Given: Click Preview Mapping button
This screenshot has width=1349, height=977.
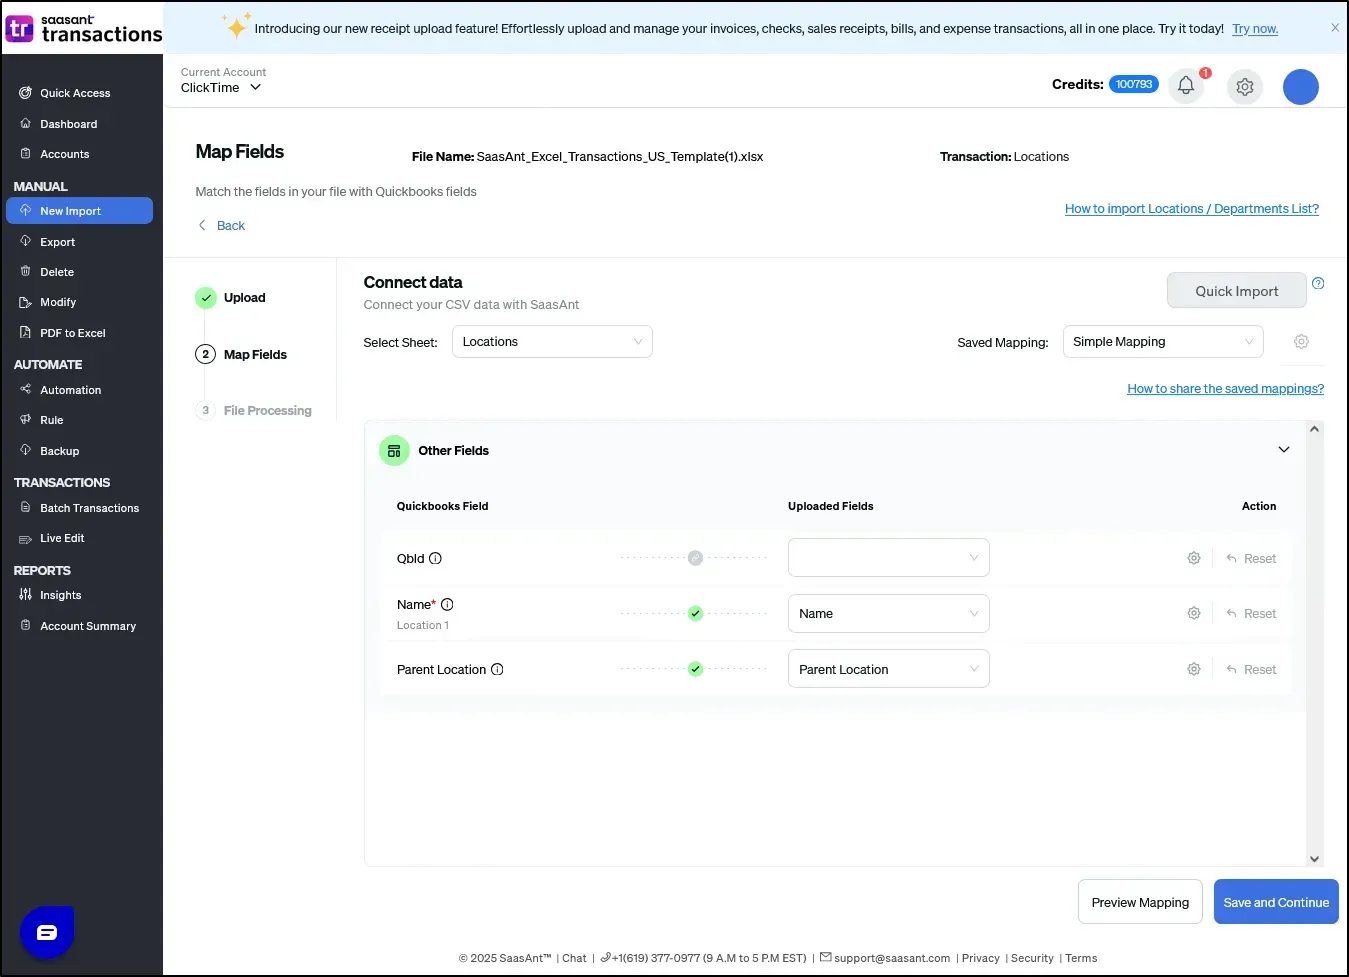Looking at the screenshot, I should click(x=1140, y=902).
